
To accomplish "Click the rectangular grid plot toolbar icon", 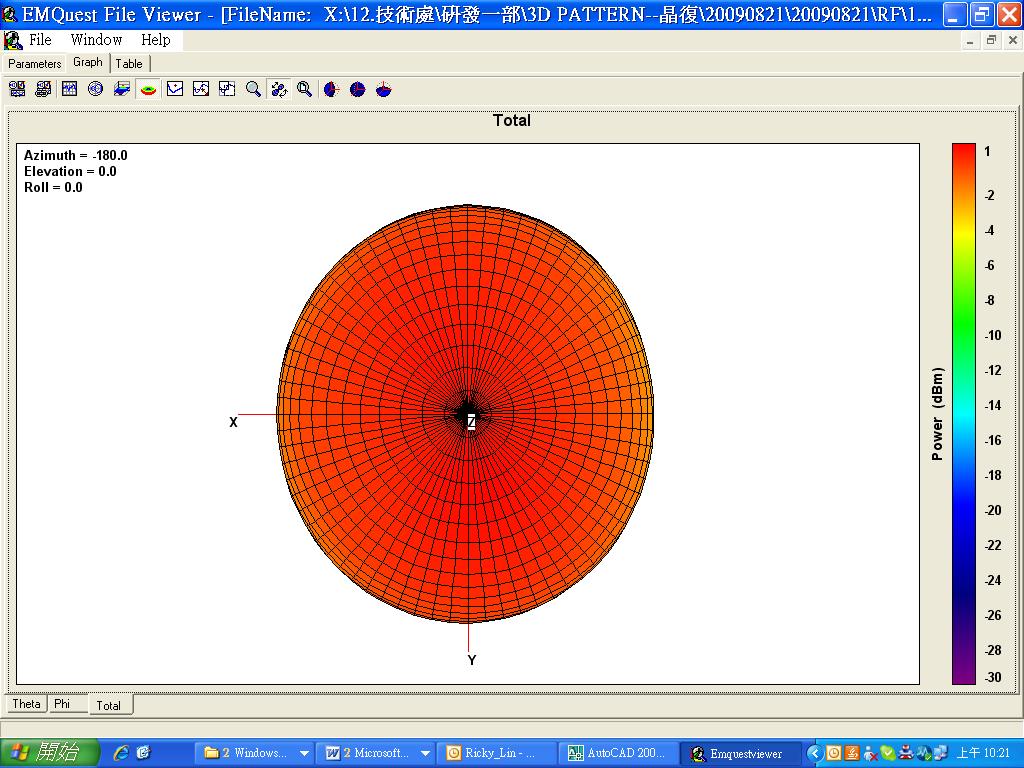I will pyautogui.click(x=69, y=89).
